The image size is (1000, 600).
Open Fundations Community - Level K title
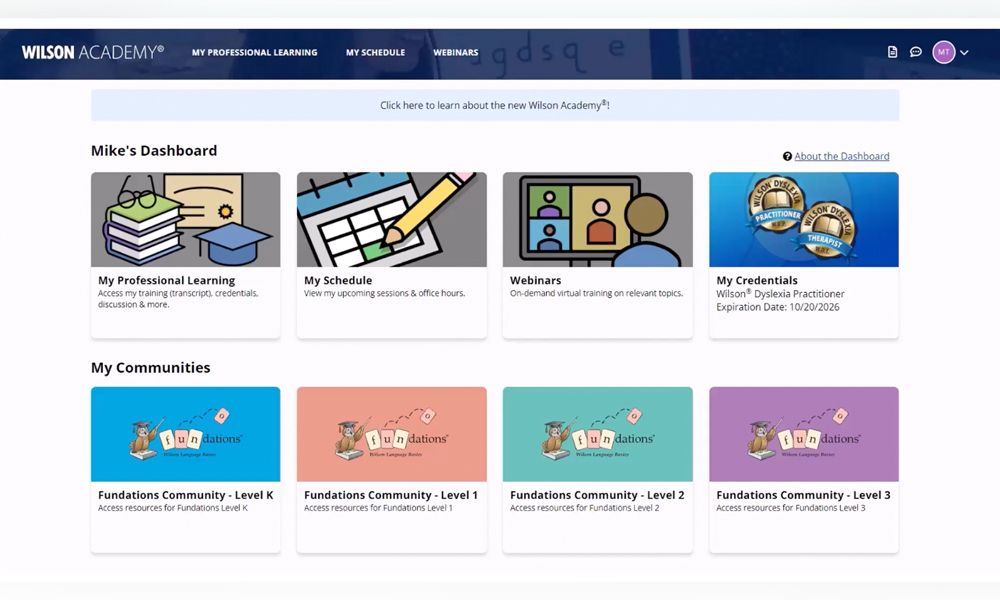tap(186, 495)
